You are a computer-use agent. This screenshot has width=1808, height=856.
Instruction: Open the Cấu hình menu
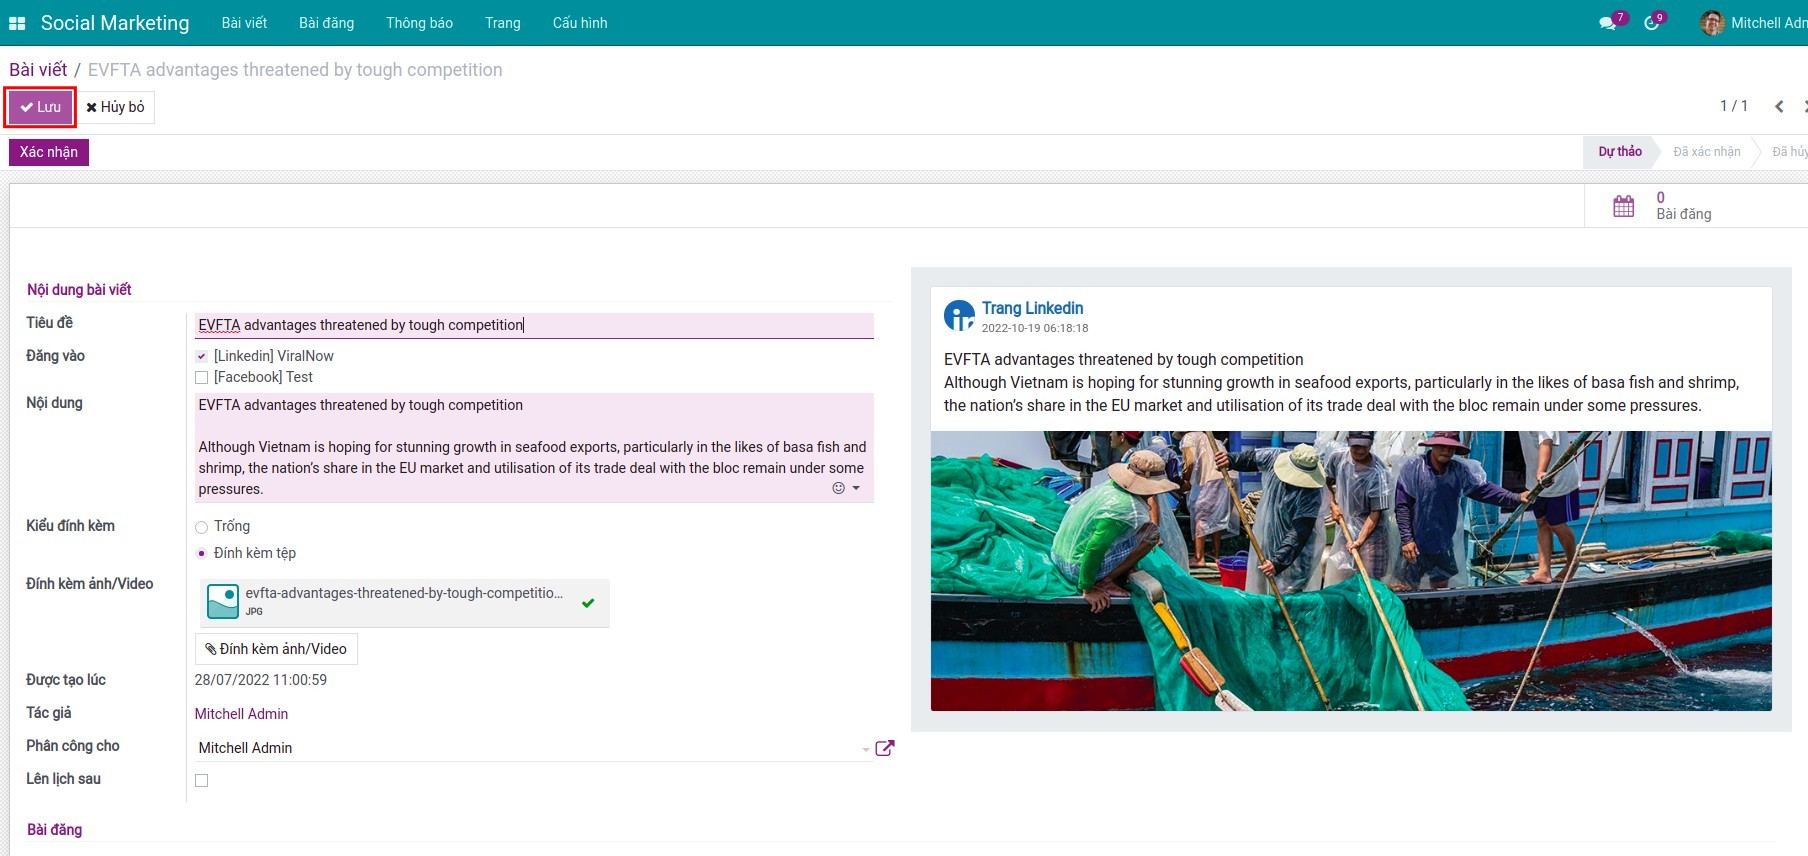(x=579, y=23)
